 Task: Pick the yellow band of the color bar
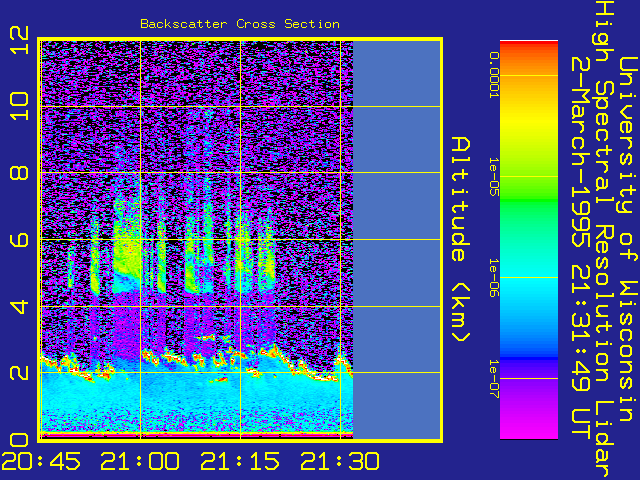529,120
